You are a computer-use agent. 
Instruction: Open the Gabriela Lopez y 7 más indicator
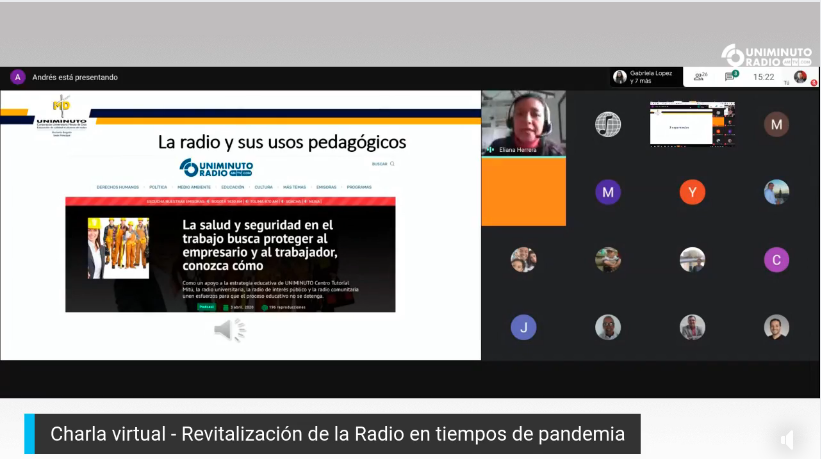click(644, 77)
